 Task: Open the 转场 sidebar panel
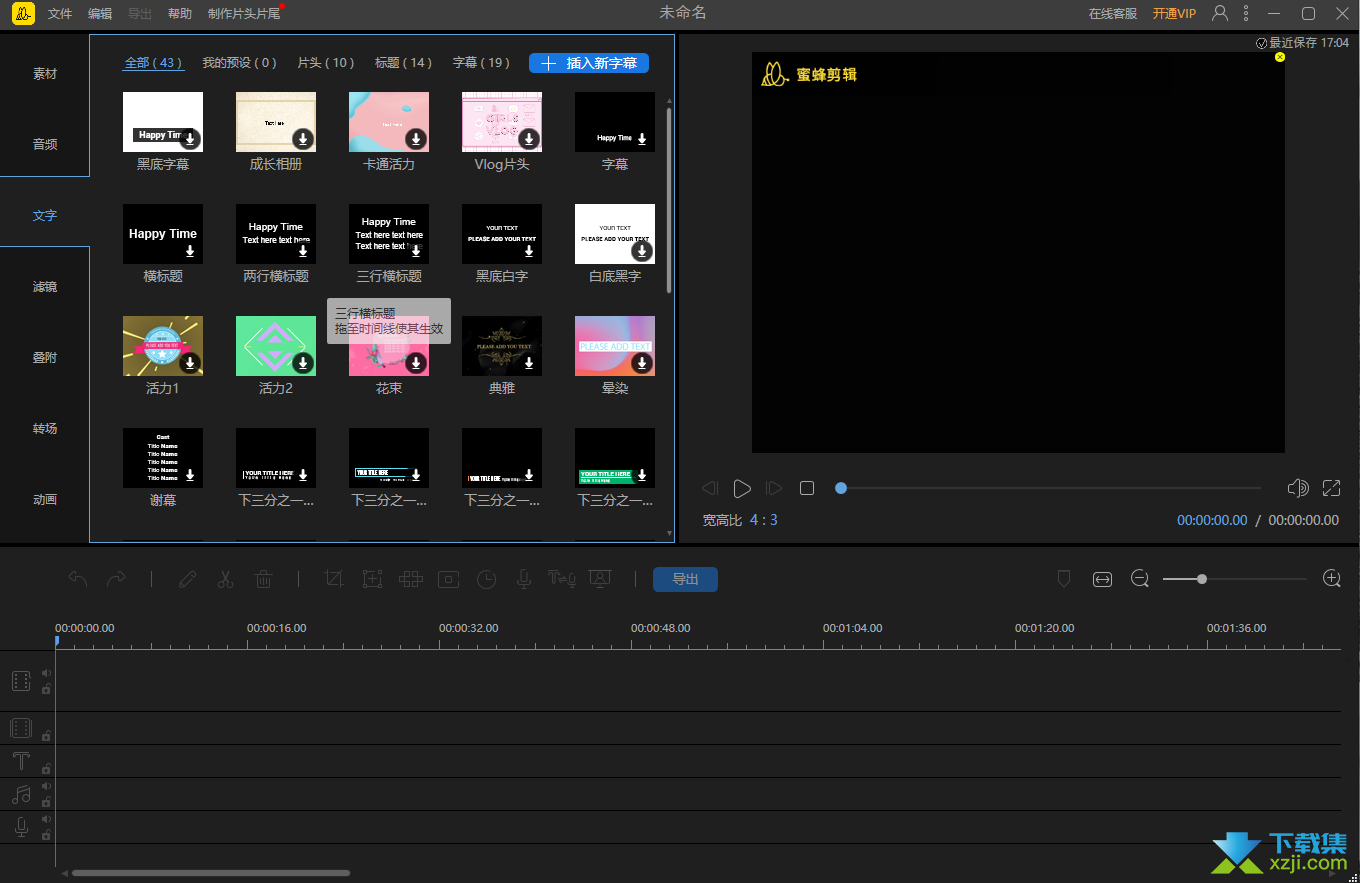click(x=45, y=429)
